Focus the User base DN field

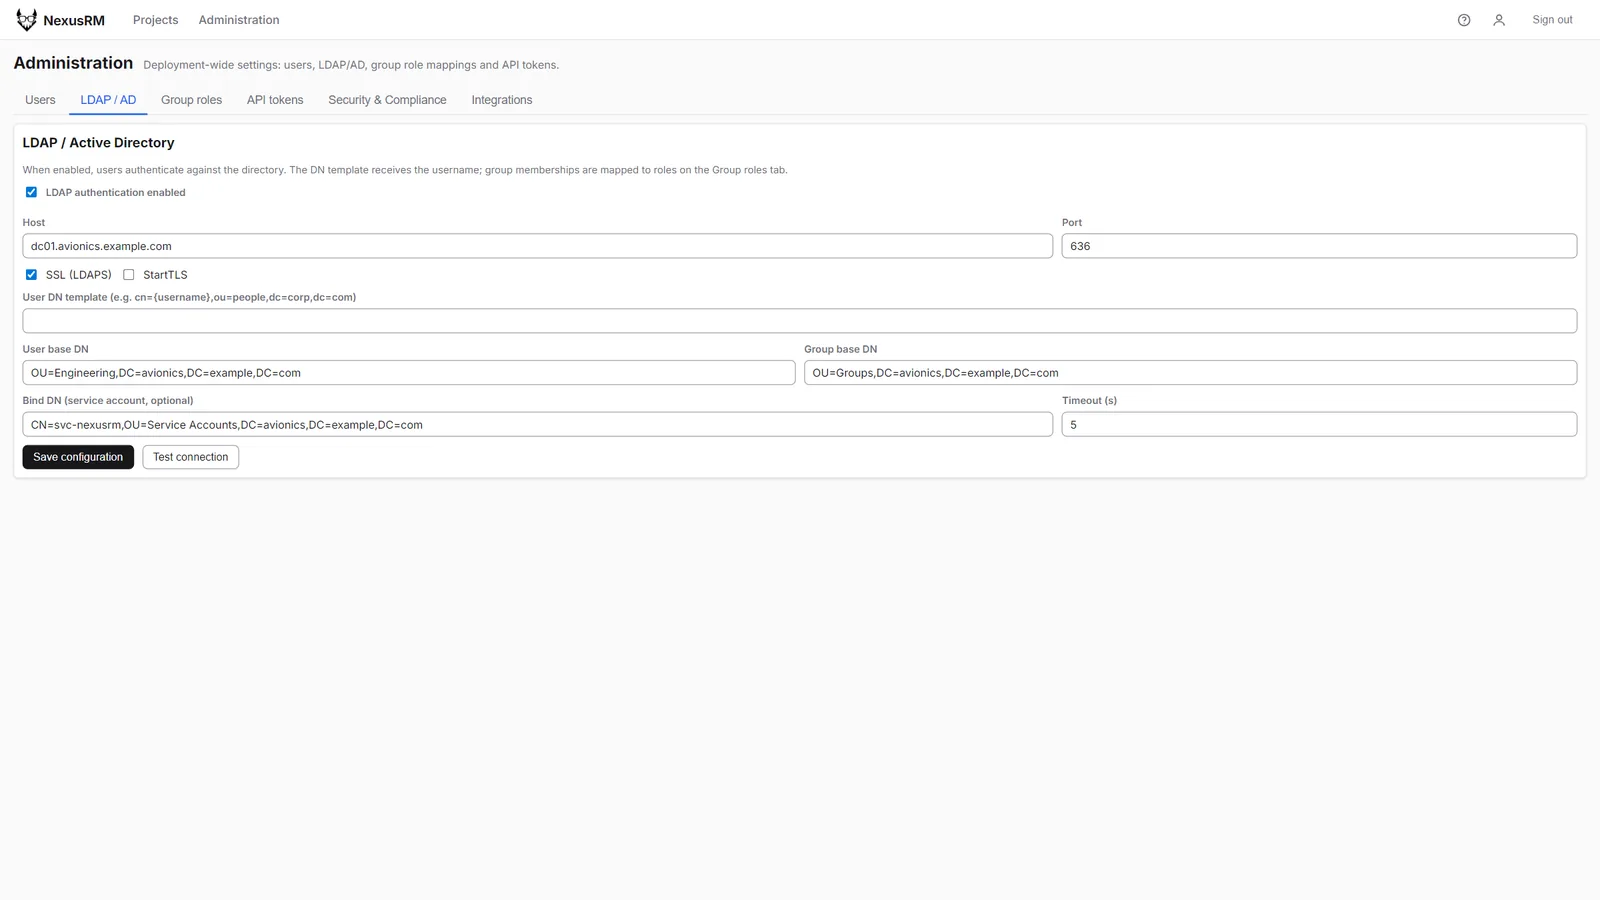pyautogui.click(x=408, y=373)
